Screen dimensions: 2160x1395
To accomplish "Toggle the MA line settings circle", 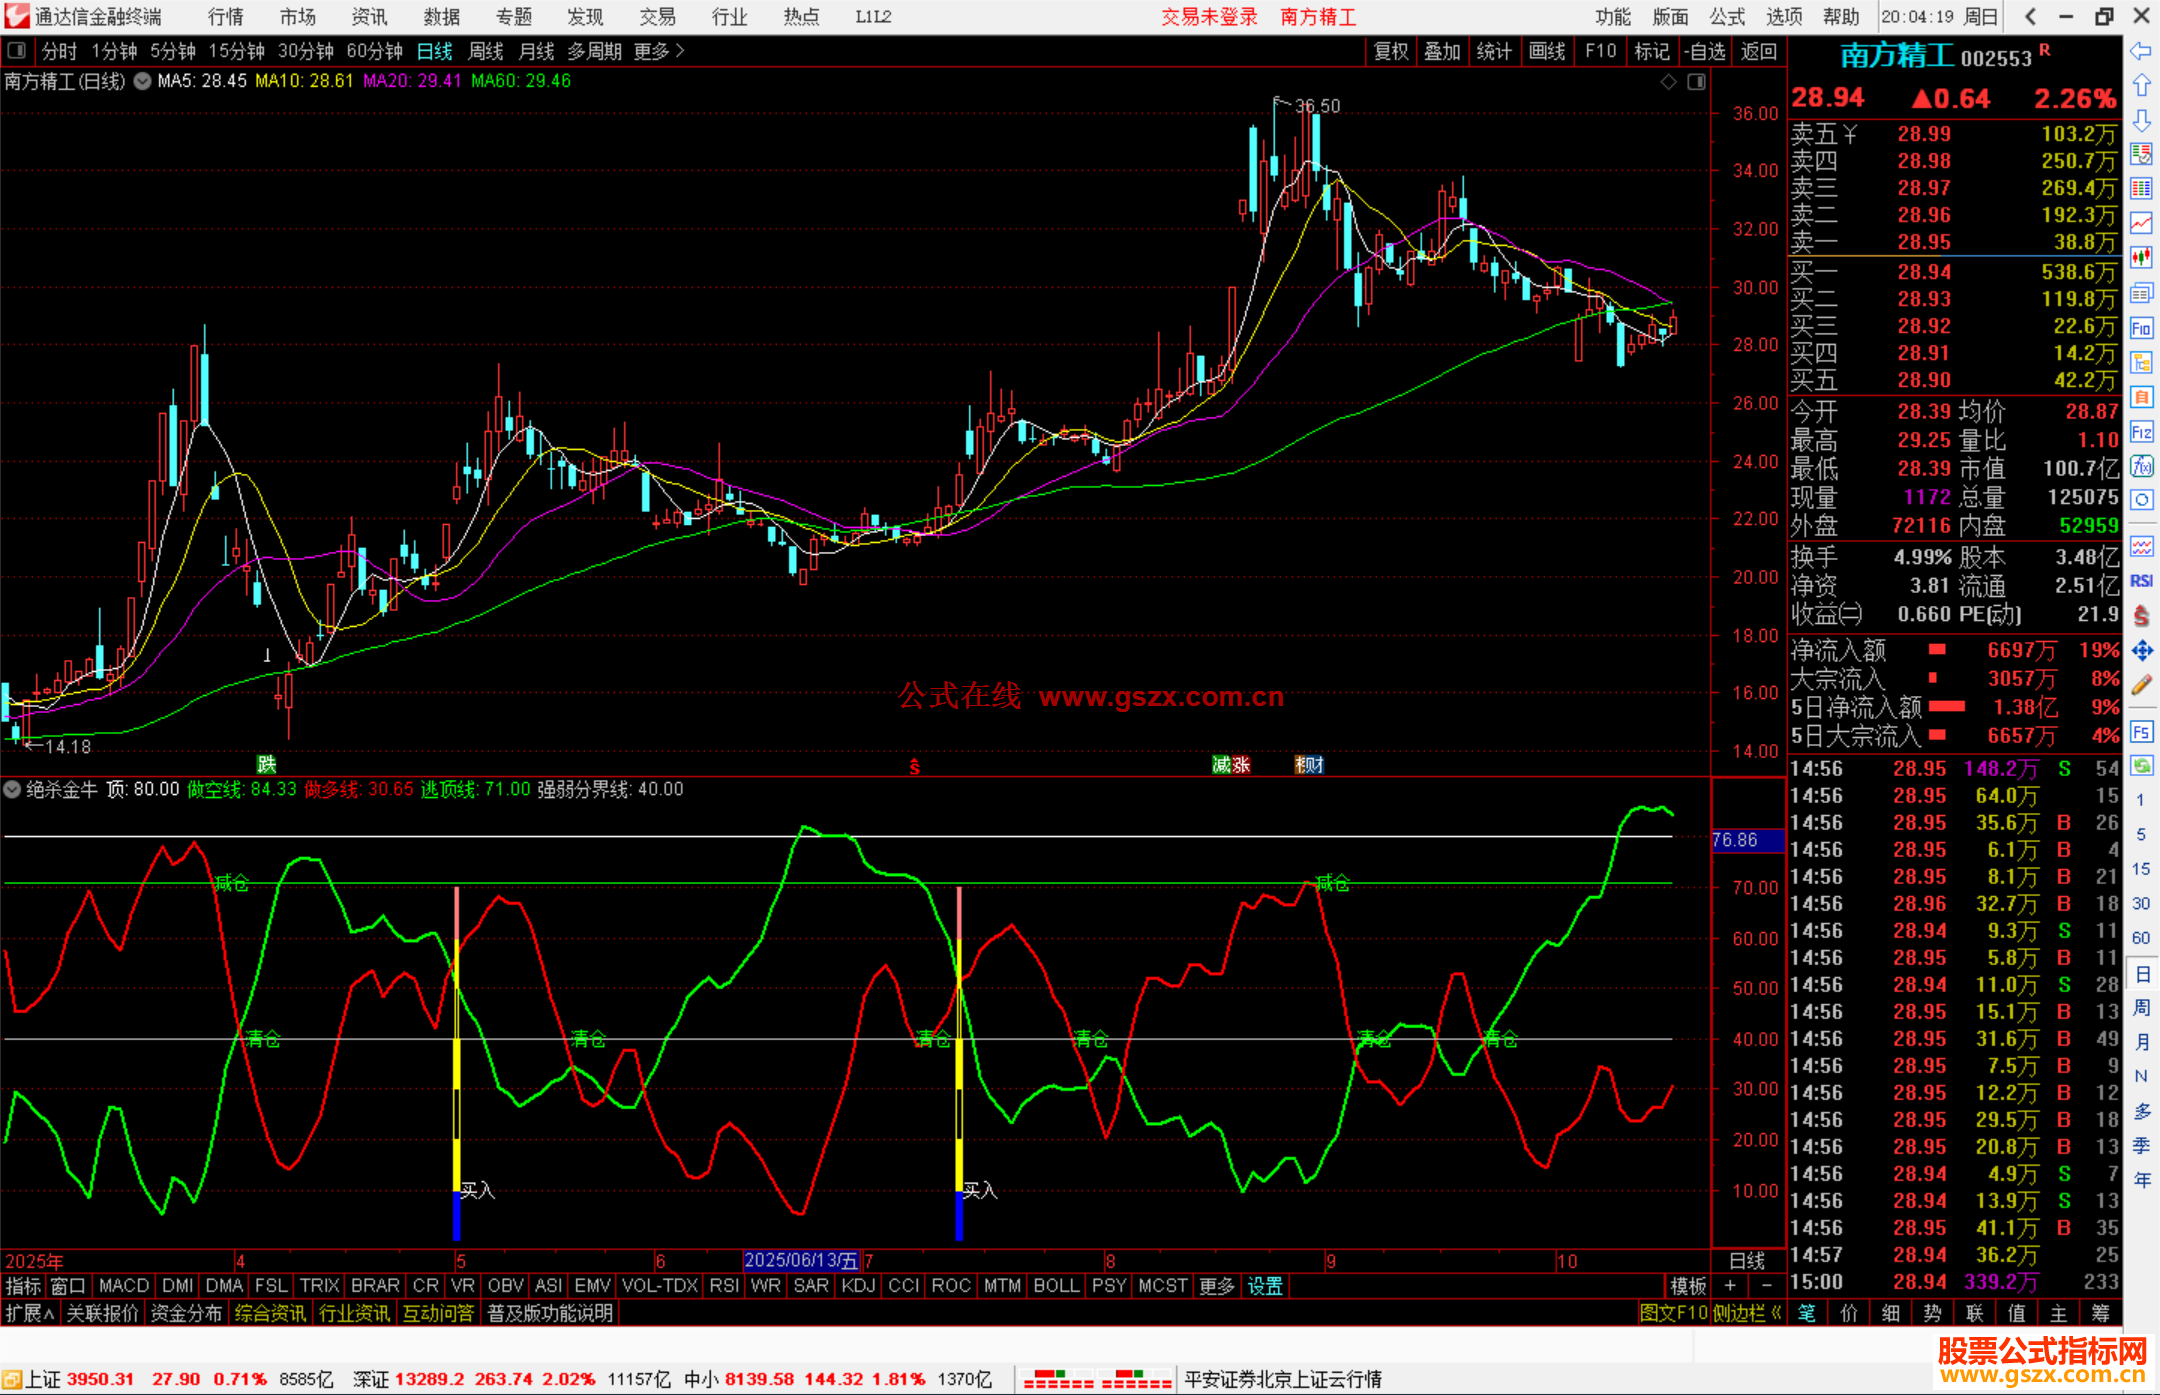I will pos(142,81).
